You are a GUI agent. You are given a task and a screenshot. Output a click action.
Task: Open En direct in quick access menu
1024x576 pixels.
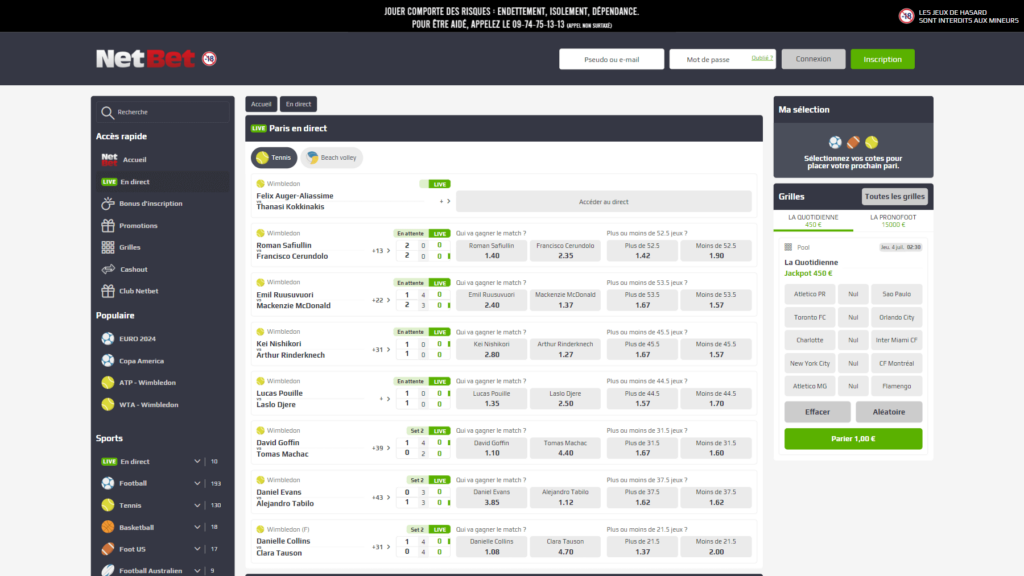click(163, 182)
